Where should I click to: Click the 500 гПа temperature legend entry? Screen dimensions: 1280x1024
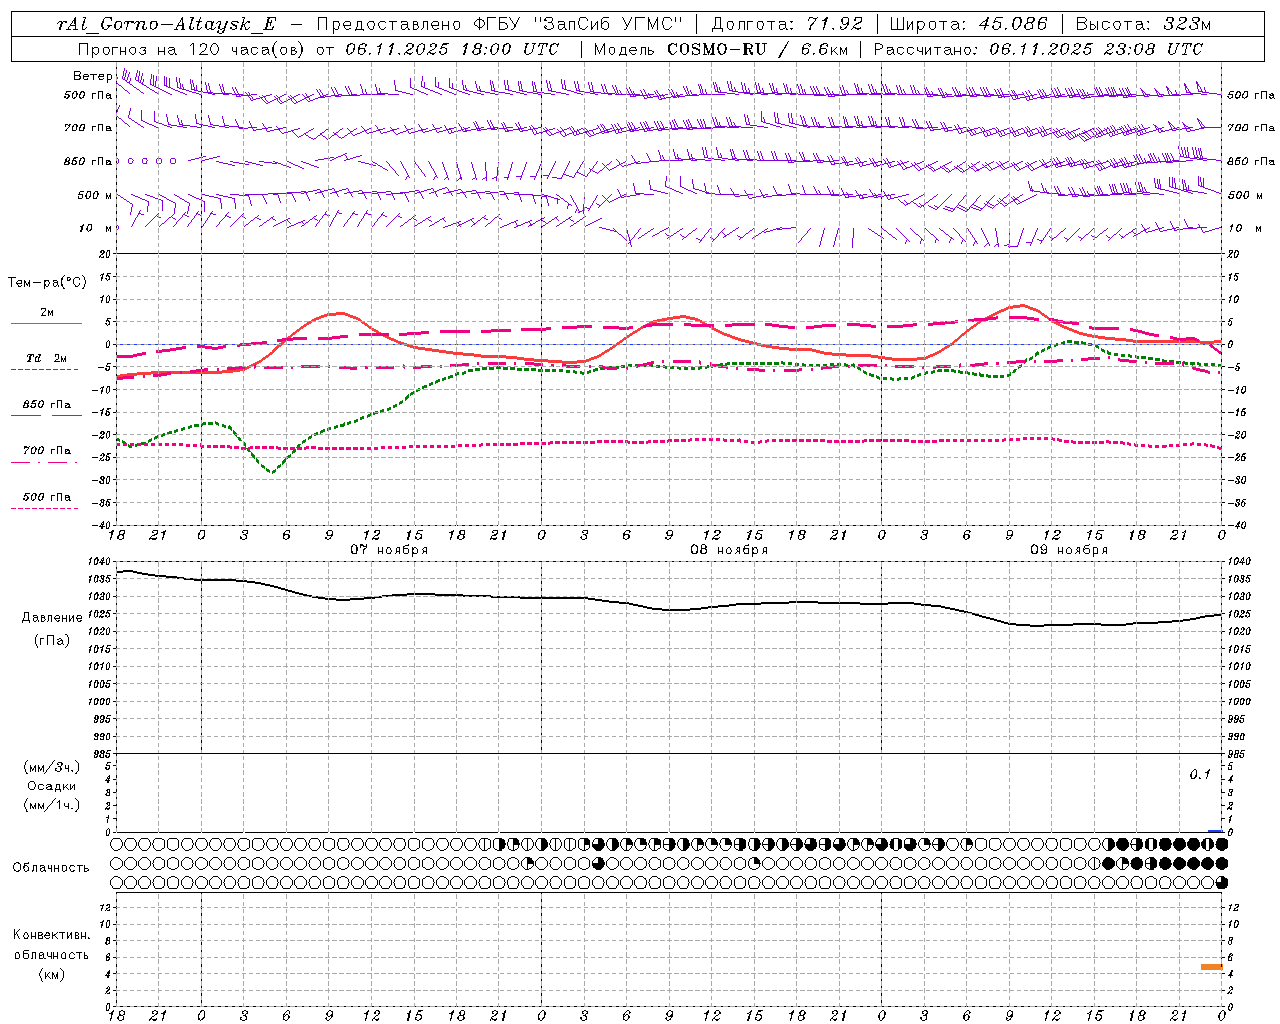click(47, 497)
